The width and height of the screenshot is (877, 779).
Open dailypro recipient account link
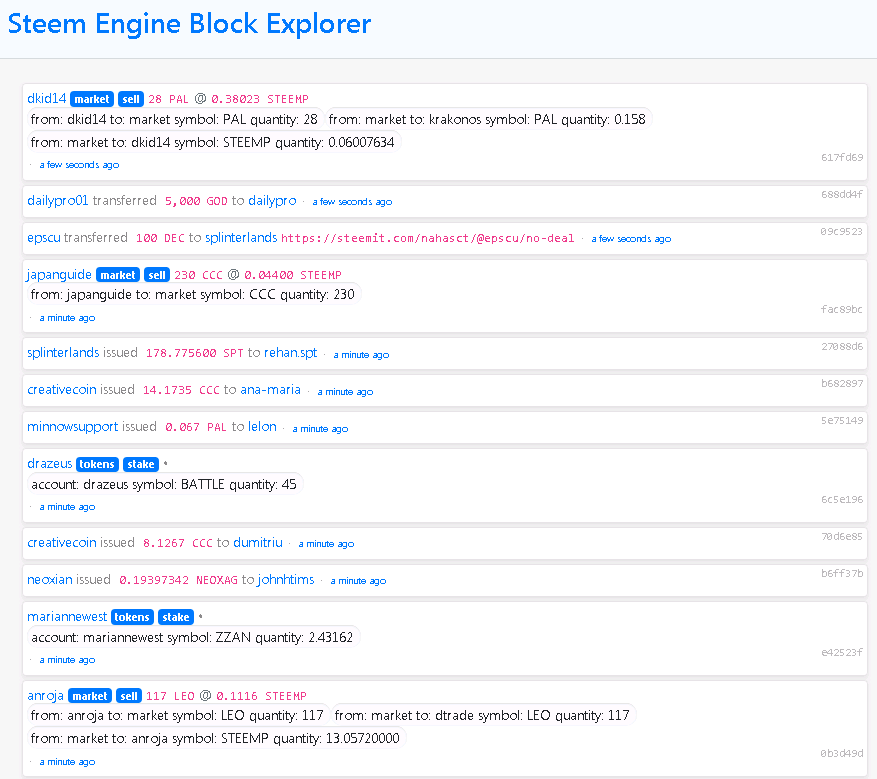coord(272,201)
